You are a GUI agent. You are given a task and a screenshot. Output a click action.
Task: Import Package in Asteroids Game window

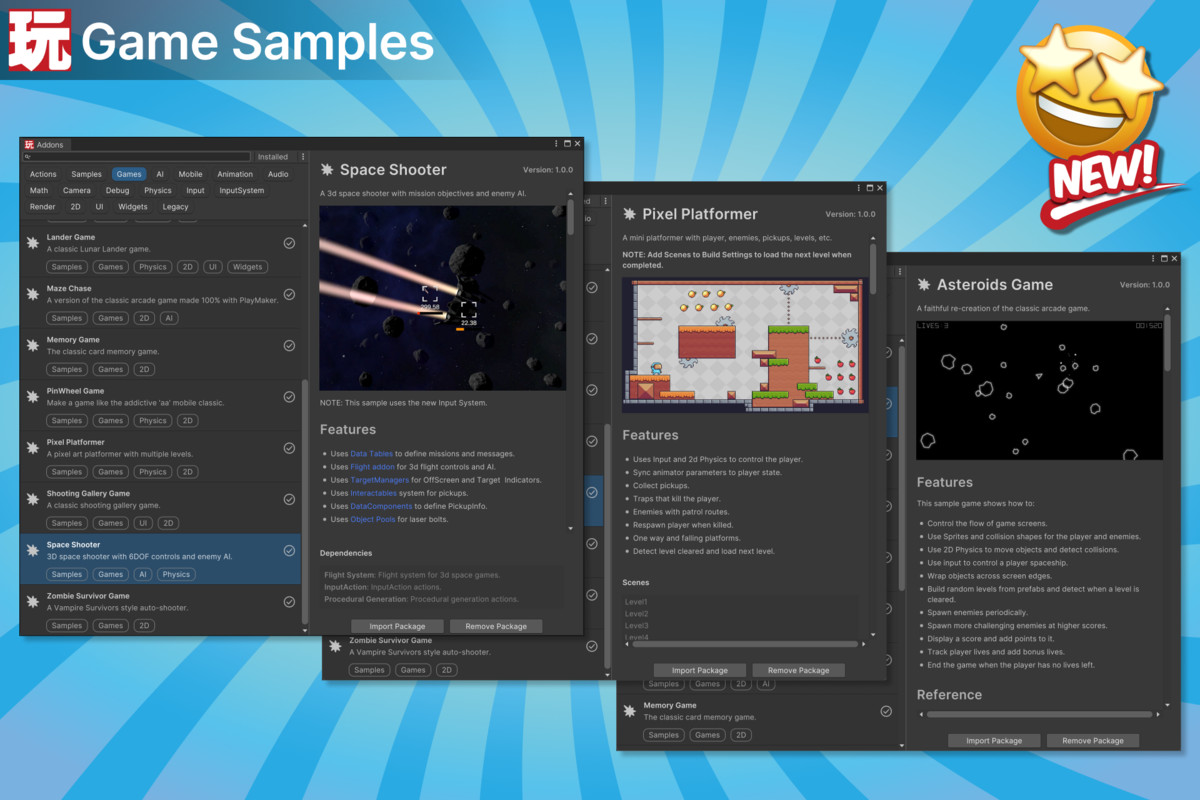pos(994,741)
